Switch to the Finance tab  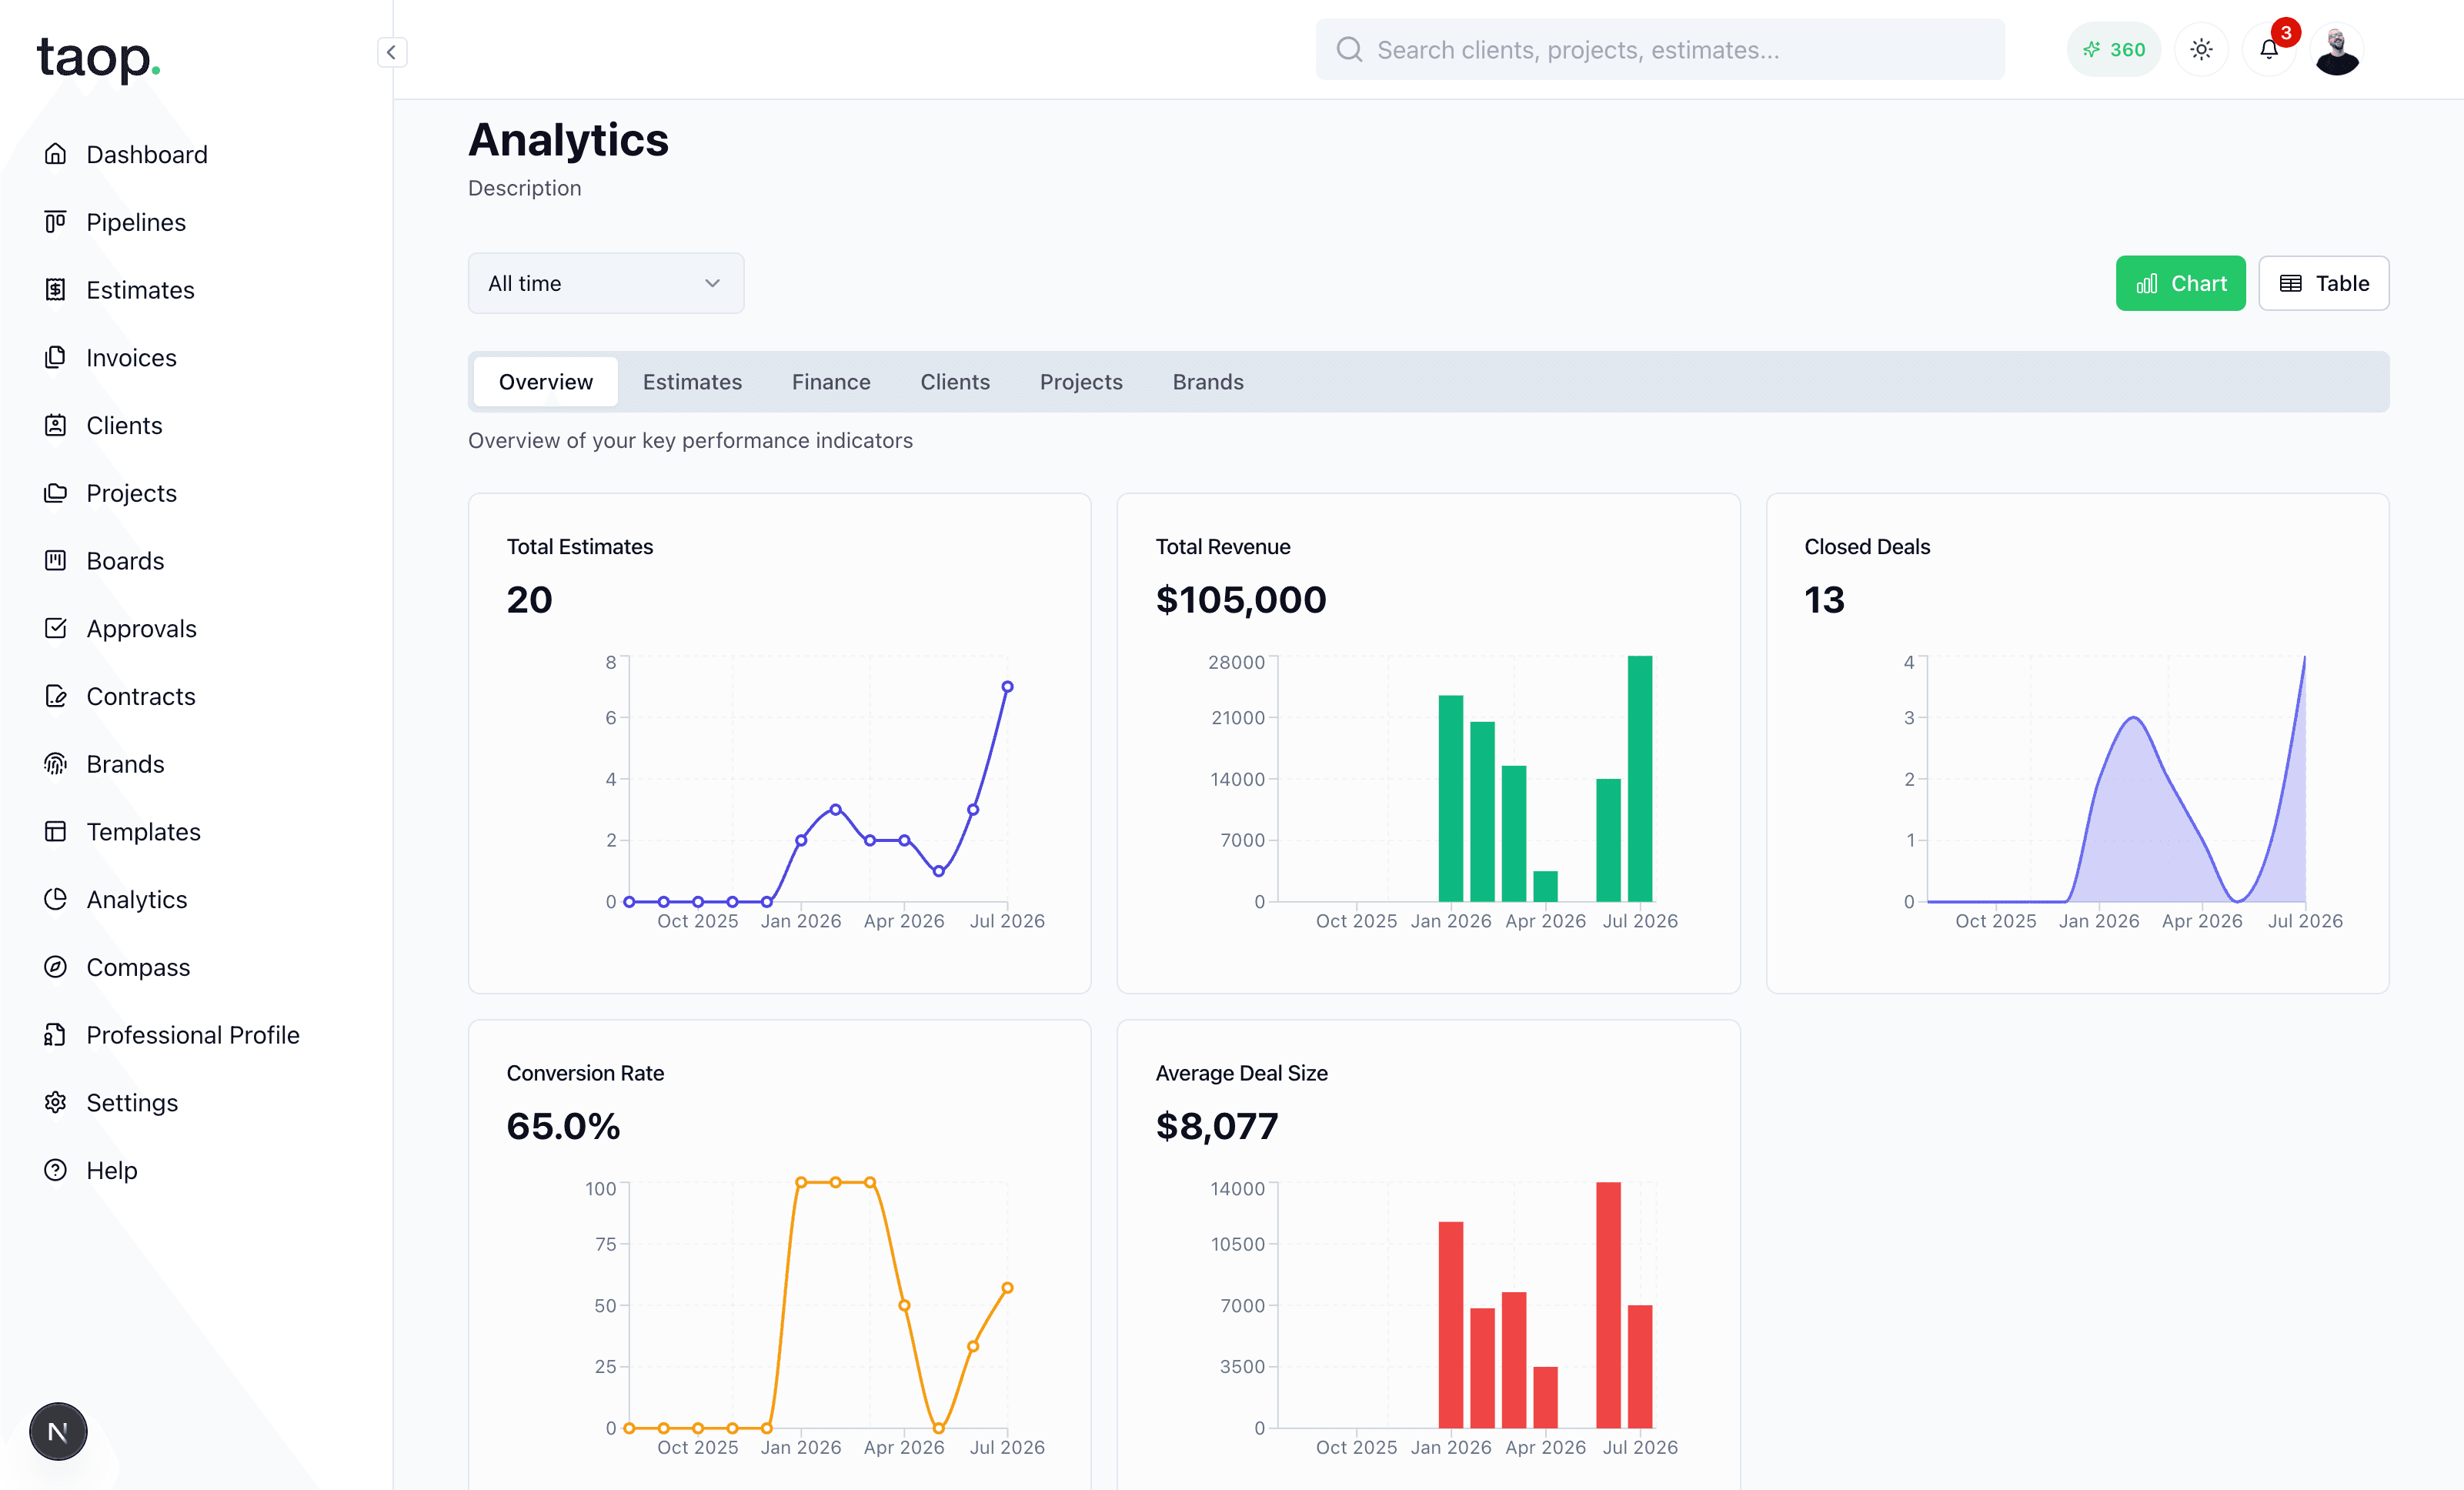tap(831, 382)
